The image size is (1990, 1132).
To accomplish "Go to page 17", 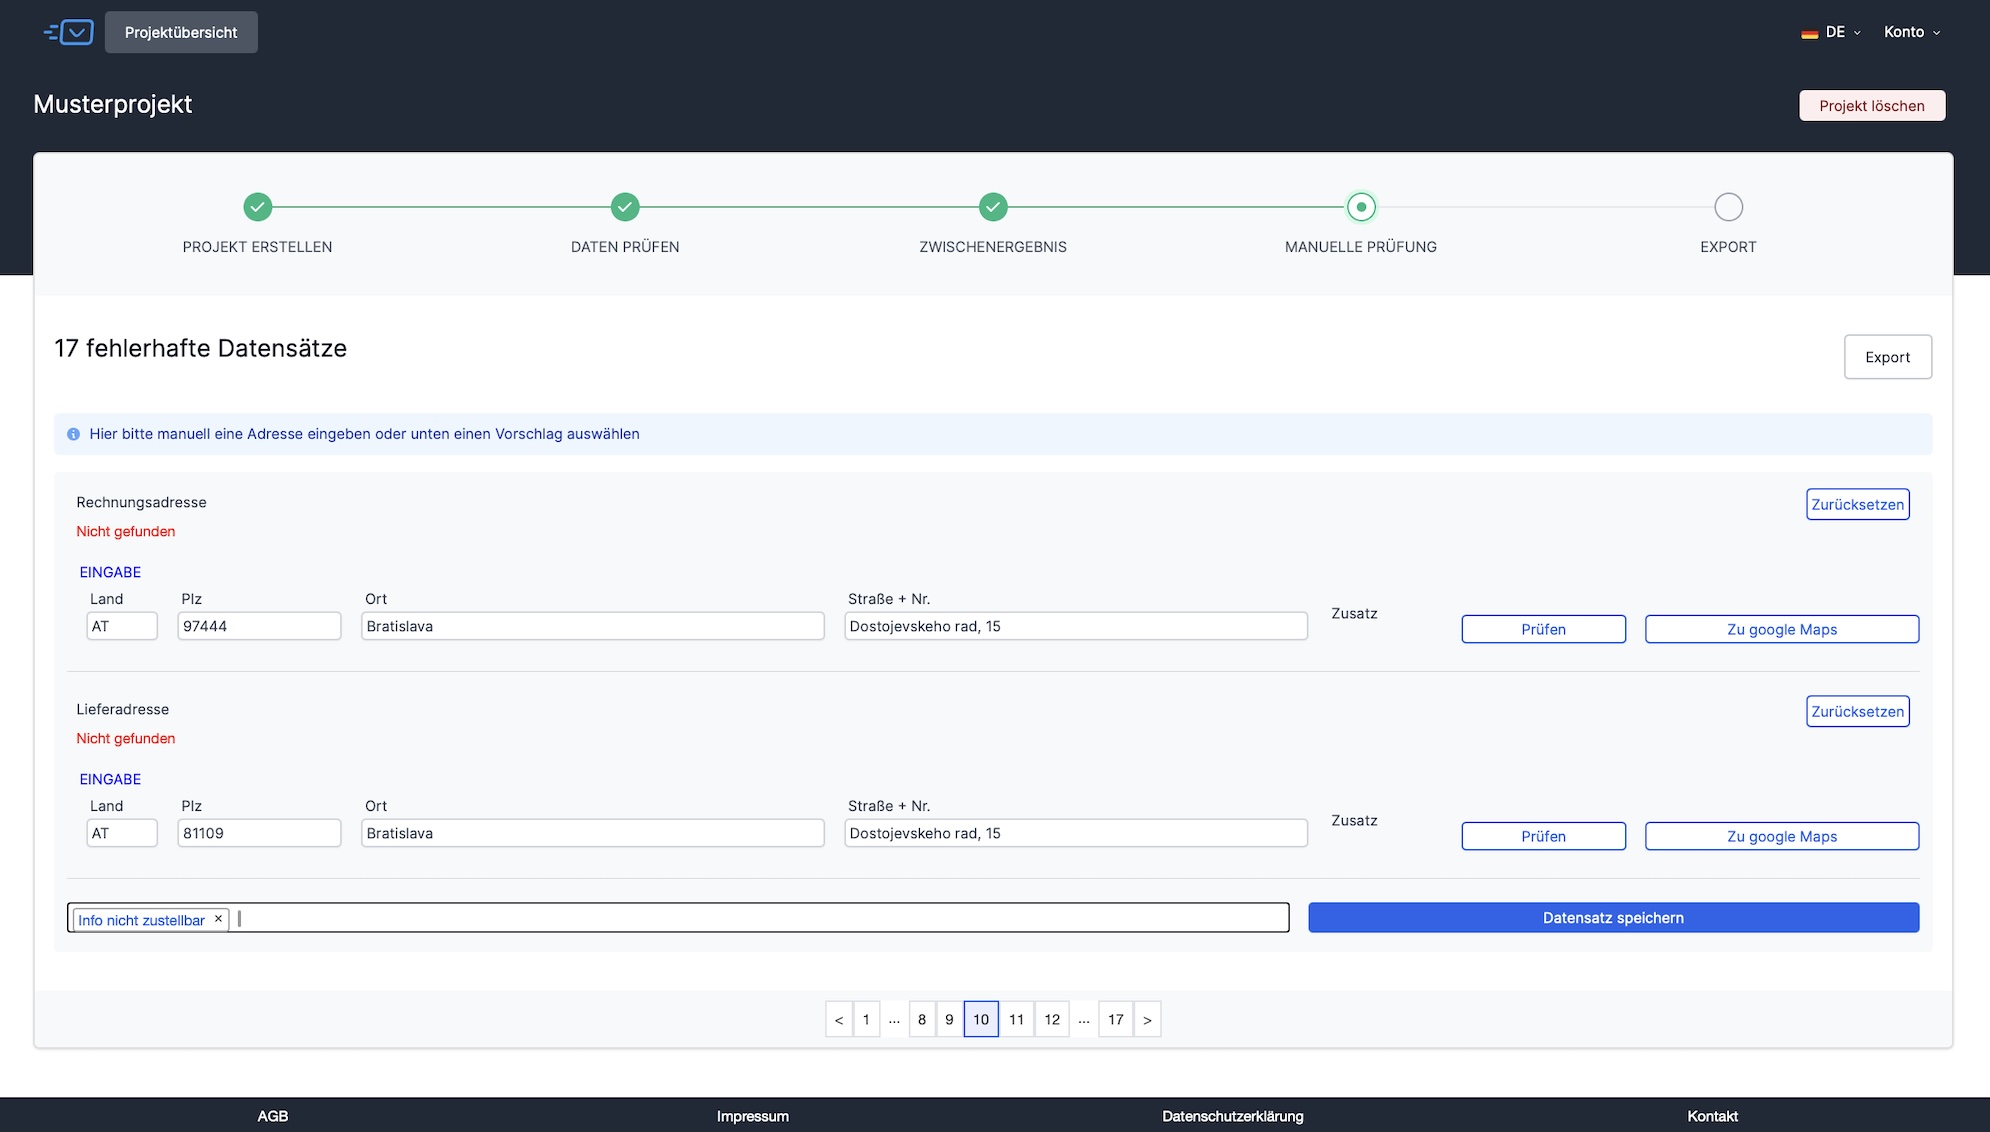I will point(1116,1019).
